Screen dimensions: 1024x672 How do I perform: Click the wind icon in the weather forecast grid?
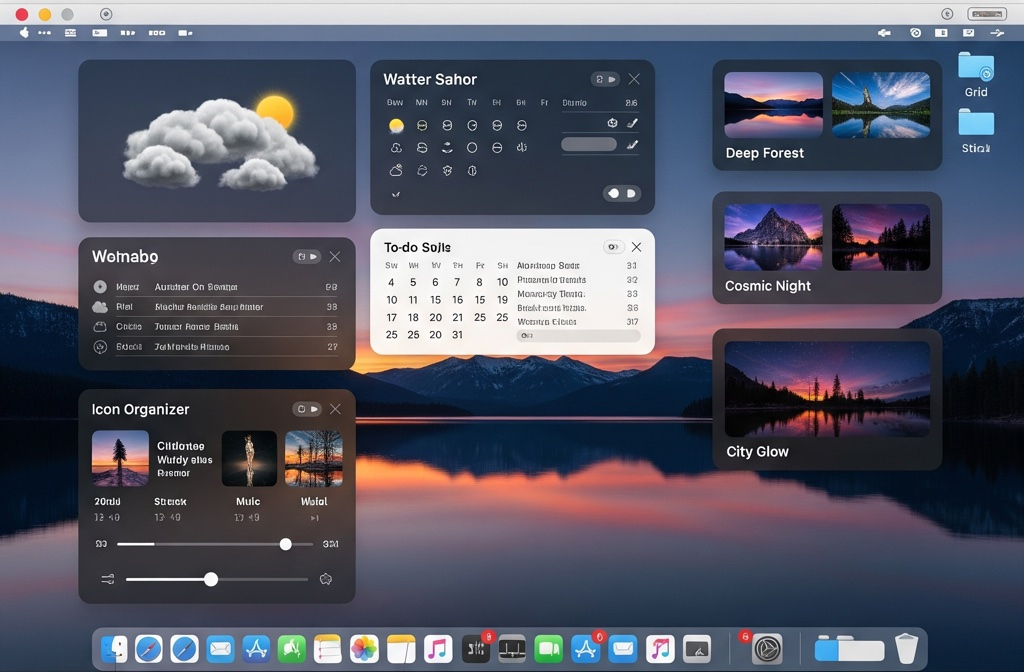(521, 147)
